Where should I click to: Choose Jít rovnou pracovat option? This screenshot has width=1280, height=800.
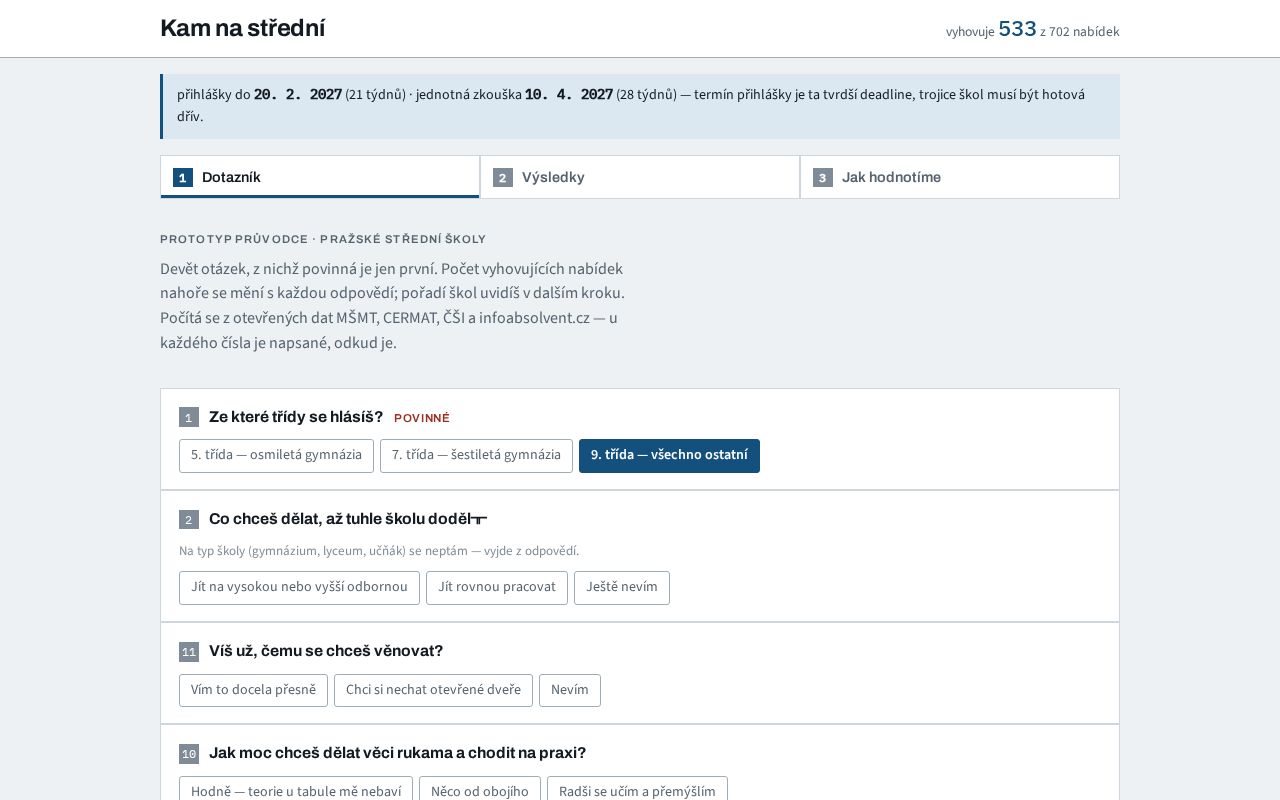(x=497, y=588)
